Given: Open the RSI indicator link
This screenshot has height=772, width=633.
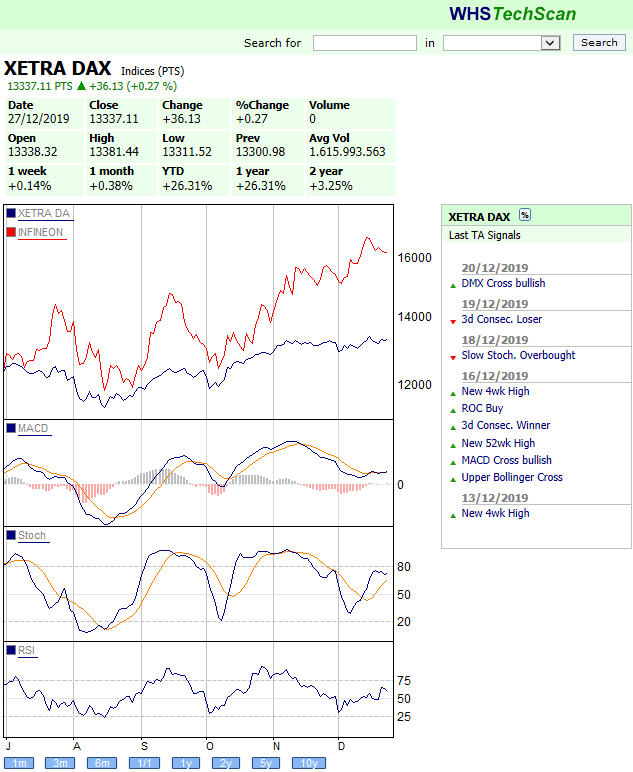Looking at the screenshot, I should point(27,650).
